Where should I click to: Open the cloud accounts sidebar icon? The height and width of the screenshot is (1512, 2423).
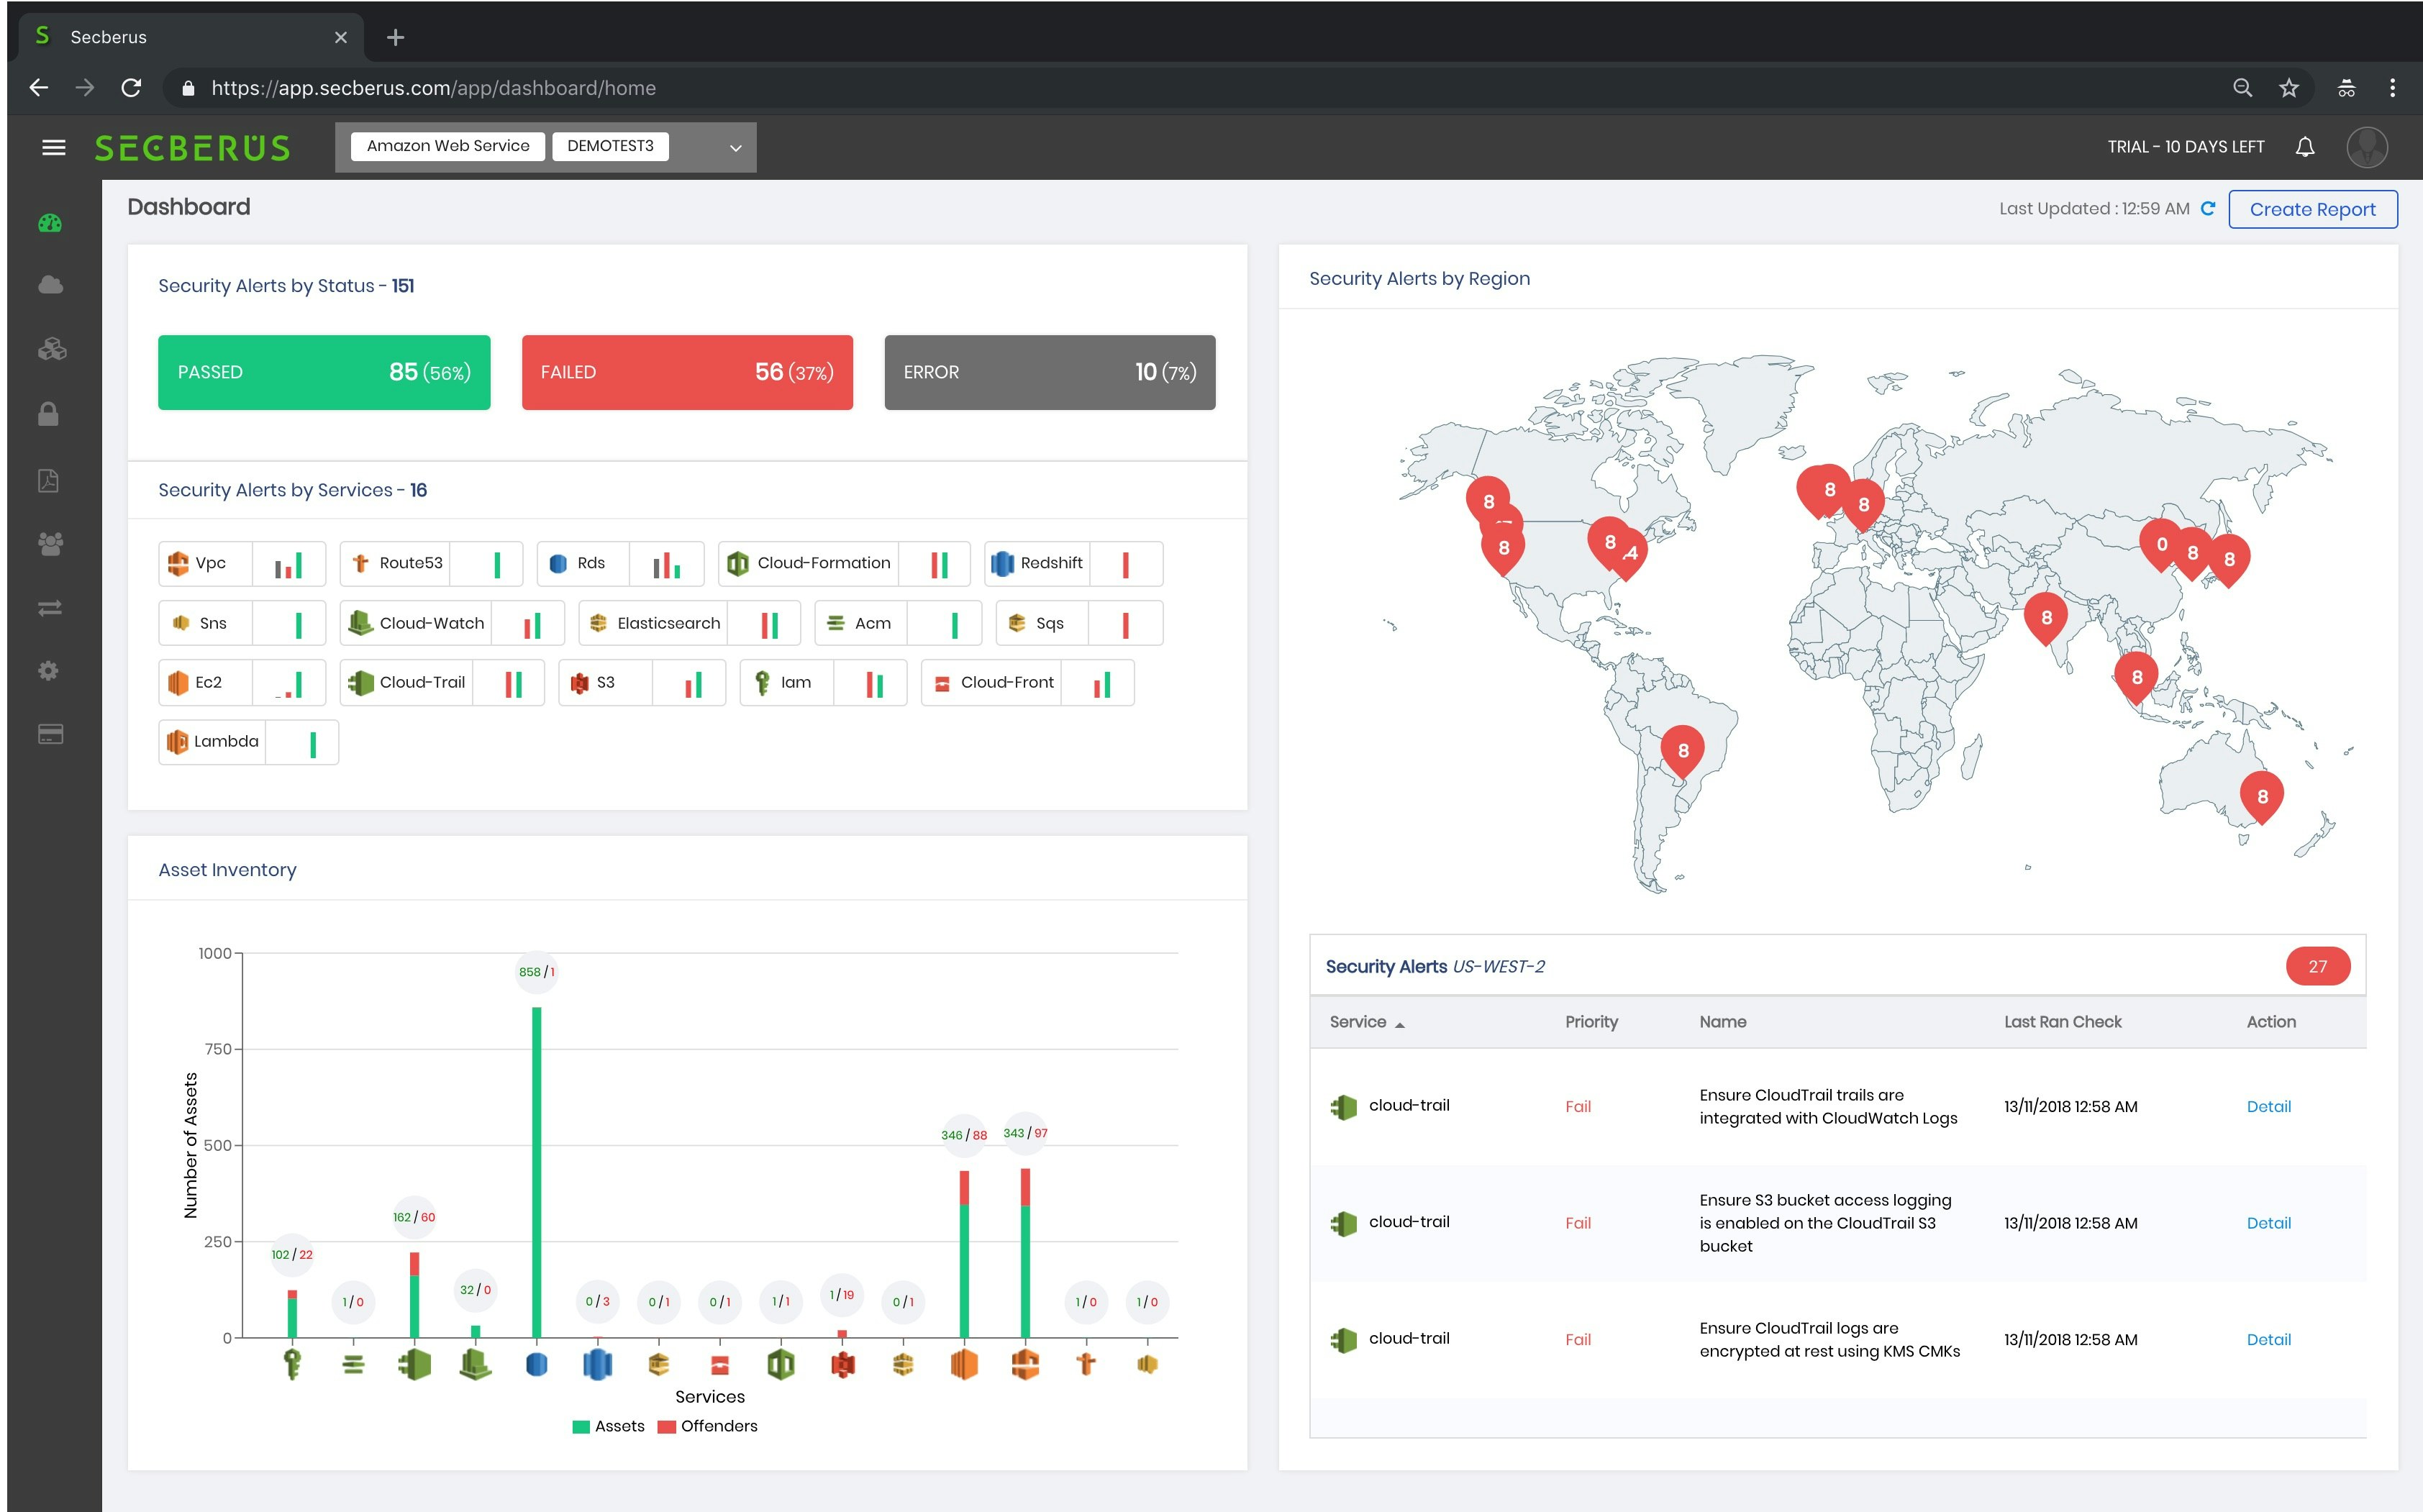[x=50, y=286]
